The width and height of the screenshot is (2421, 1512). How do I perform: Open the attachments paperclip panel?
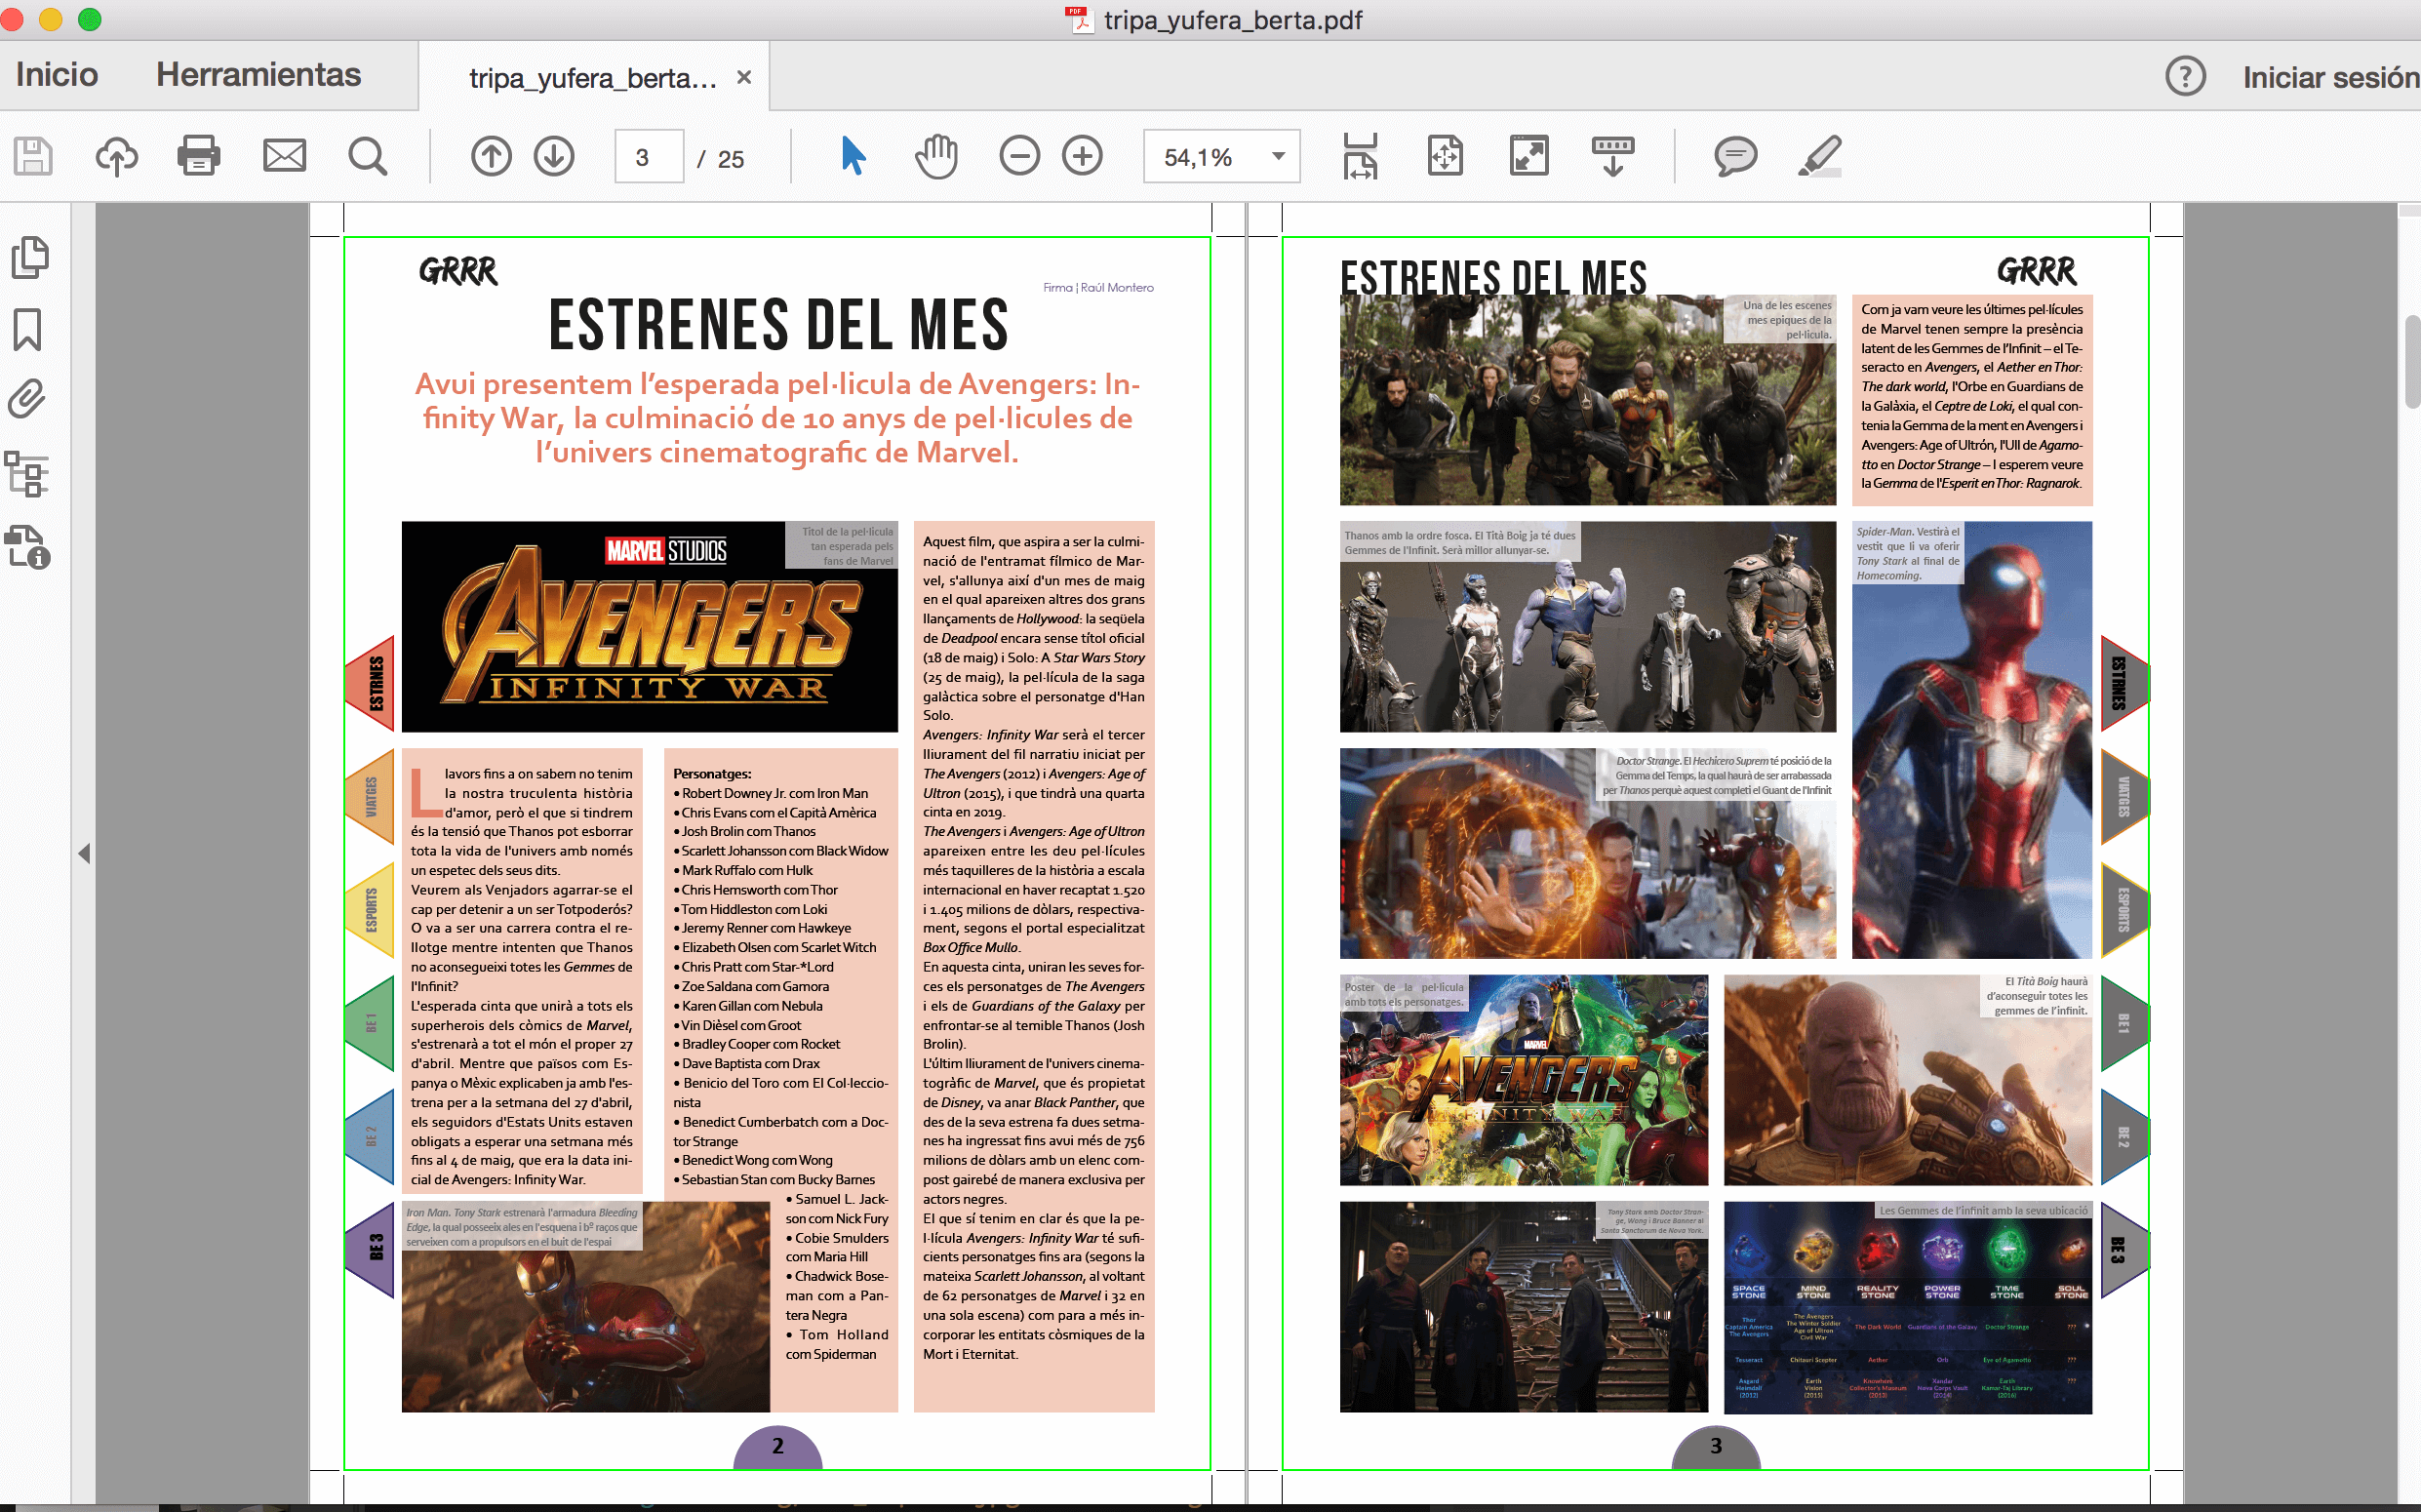tap(27, 400)
